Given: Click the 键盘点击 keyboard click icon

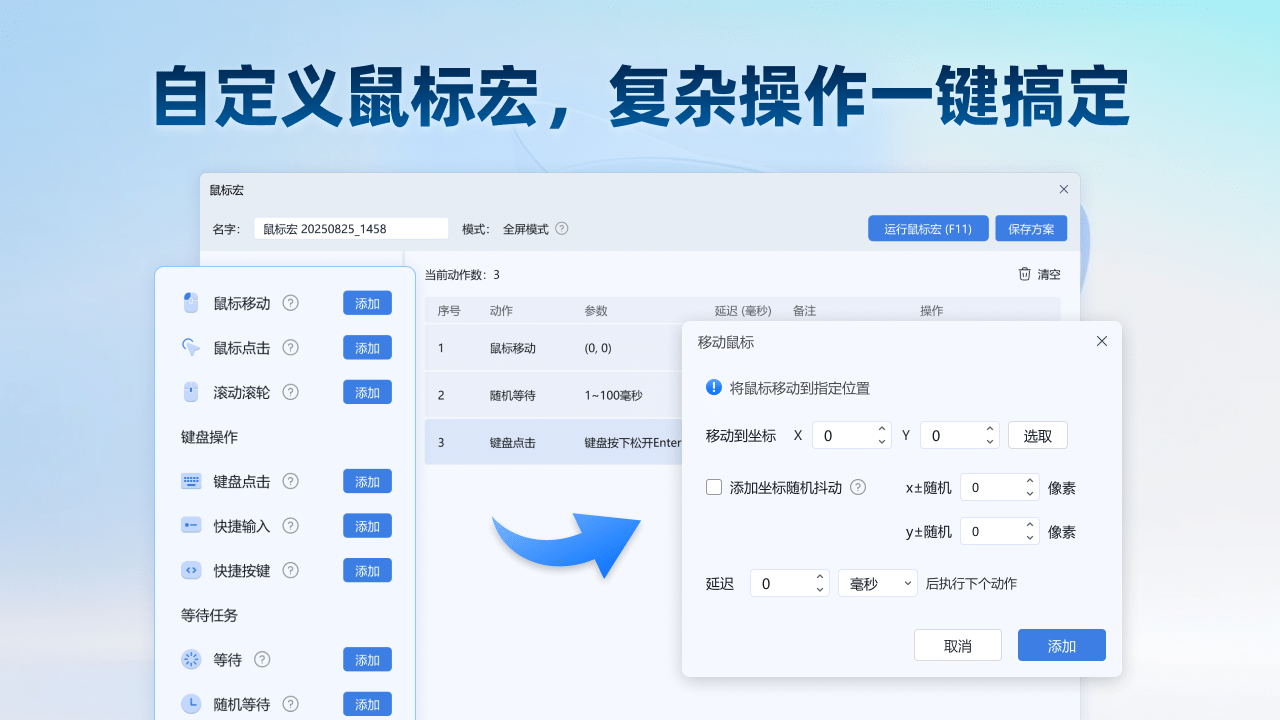Looking at the screenshot, I should (190, 481).
